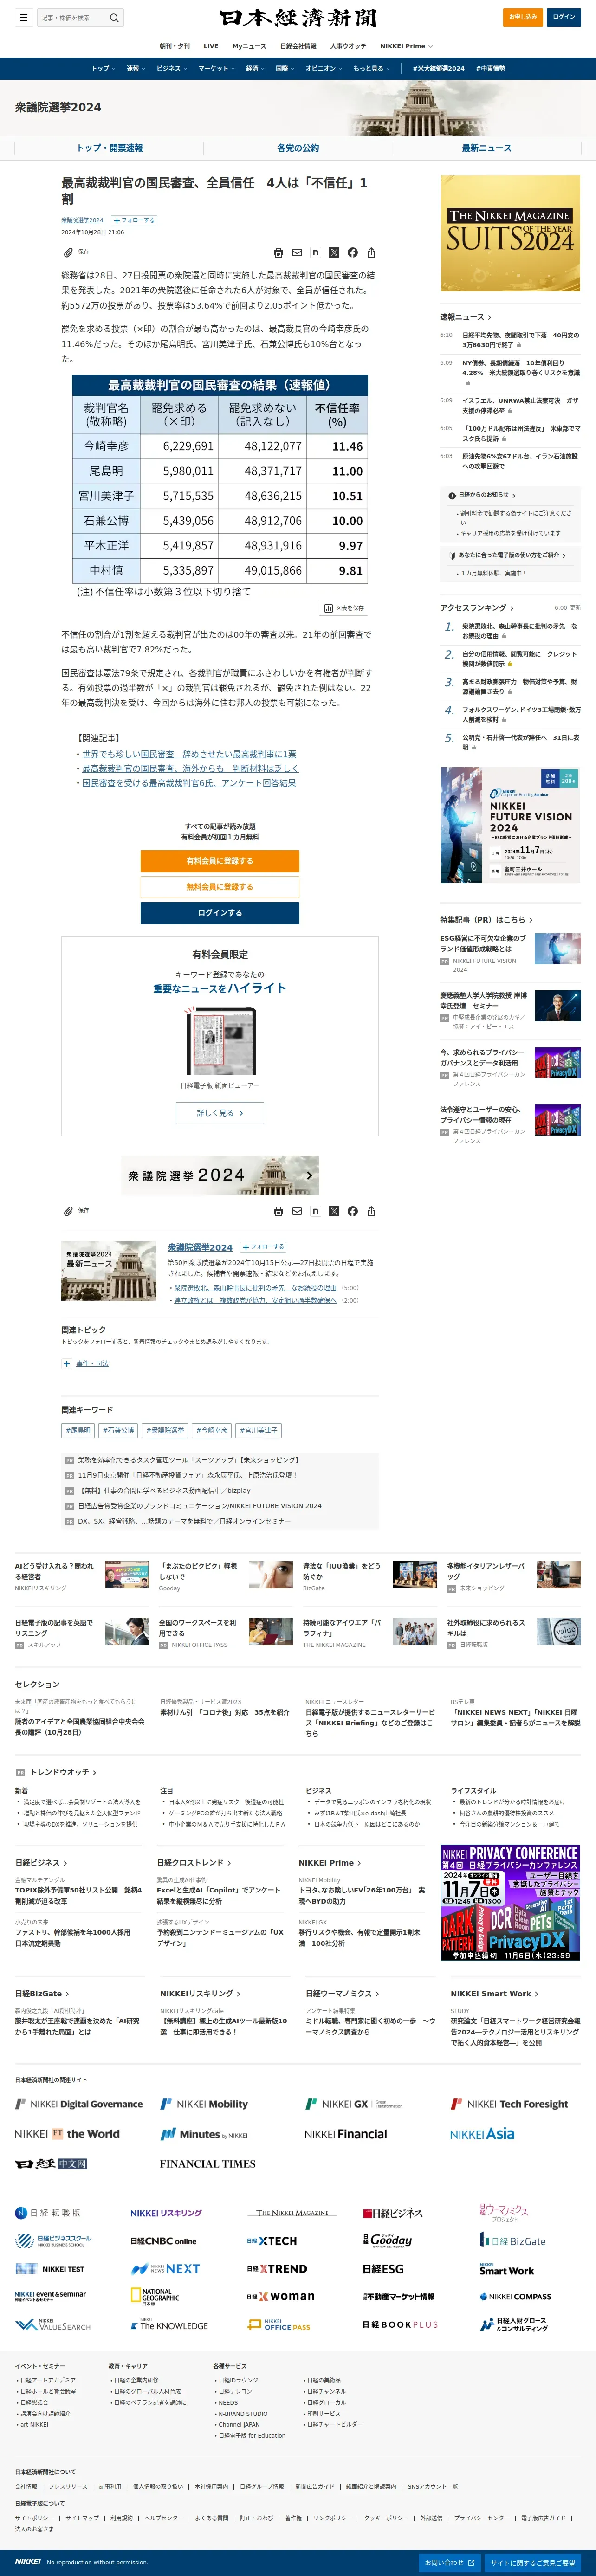Click the upload share icon below the election banner

[x=371, y=1211]
